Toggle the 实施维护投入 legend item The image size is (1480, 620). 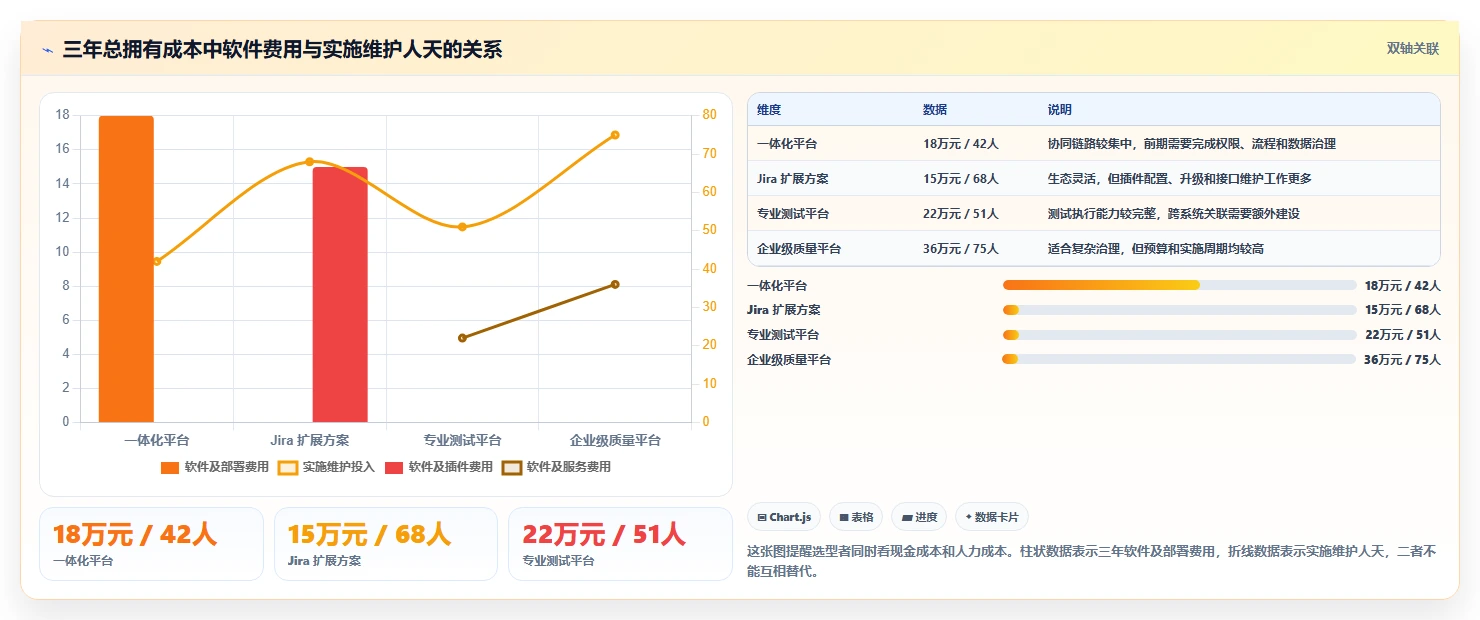pyautogui.click(x=326, y=467)
